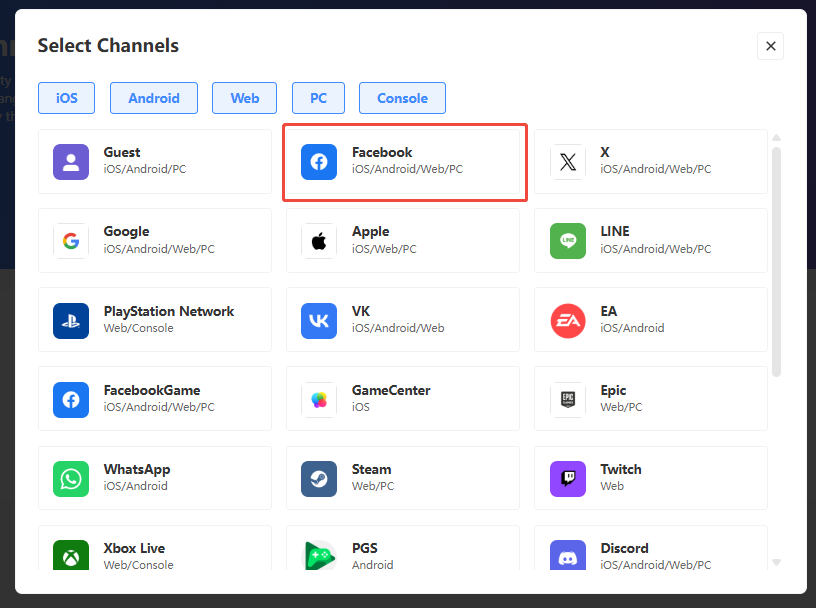The height and width of the screenshot is (608, 816).
Task: Select the Guest channel card
Action: click(x=155, y=161)
